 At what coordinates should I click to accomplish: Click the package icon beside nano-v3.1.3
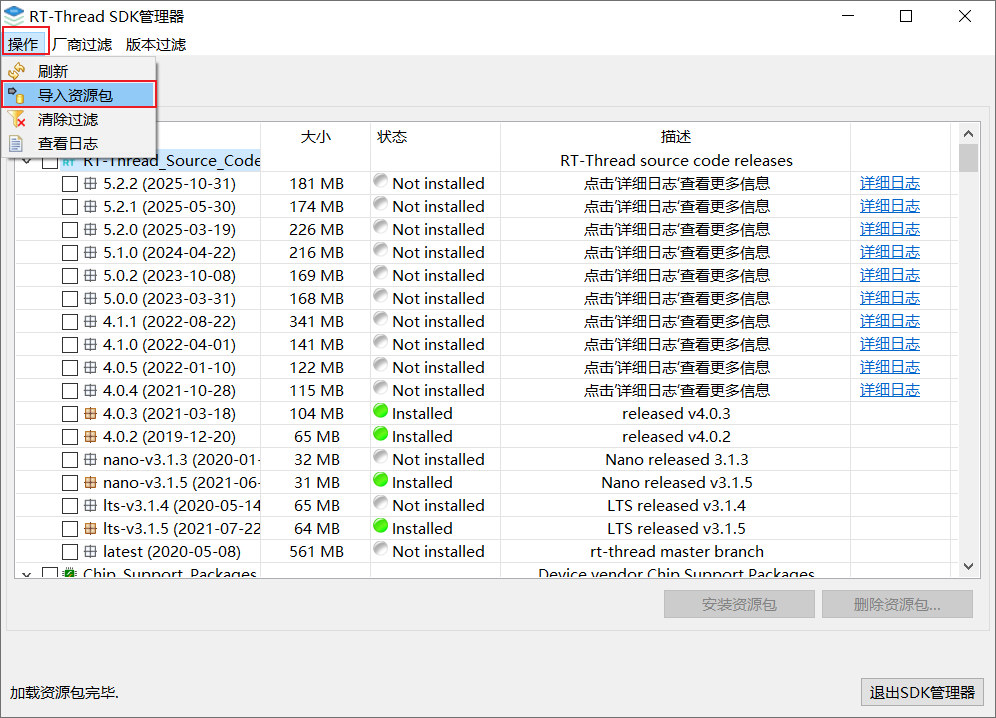coord(91,459)
